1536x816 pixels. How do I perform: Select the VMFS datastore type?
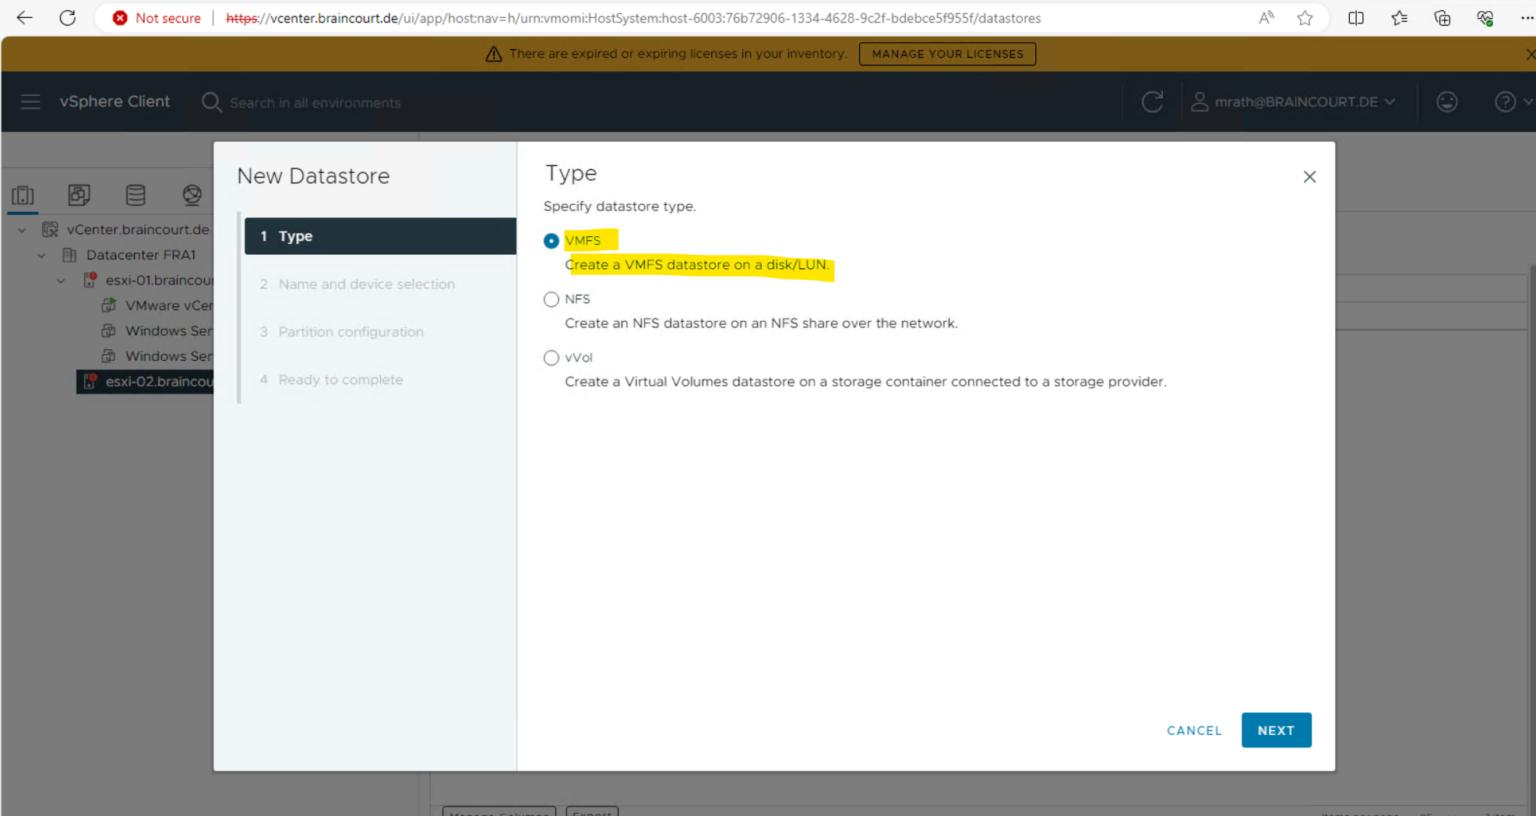tap(551, 240)
